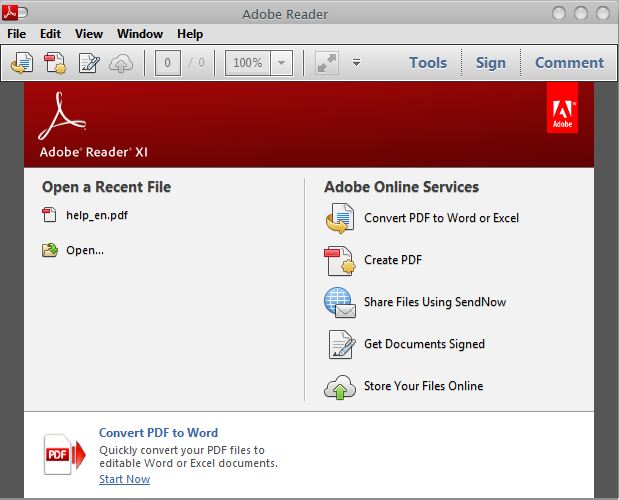The image size is (619, 500).
Task: Open the Help menu
Action: click(190, 34)
